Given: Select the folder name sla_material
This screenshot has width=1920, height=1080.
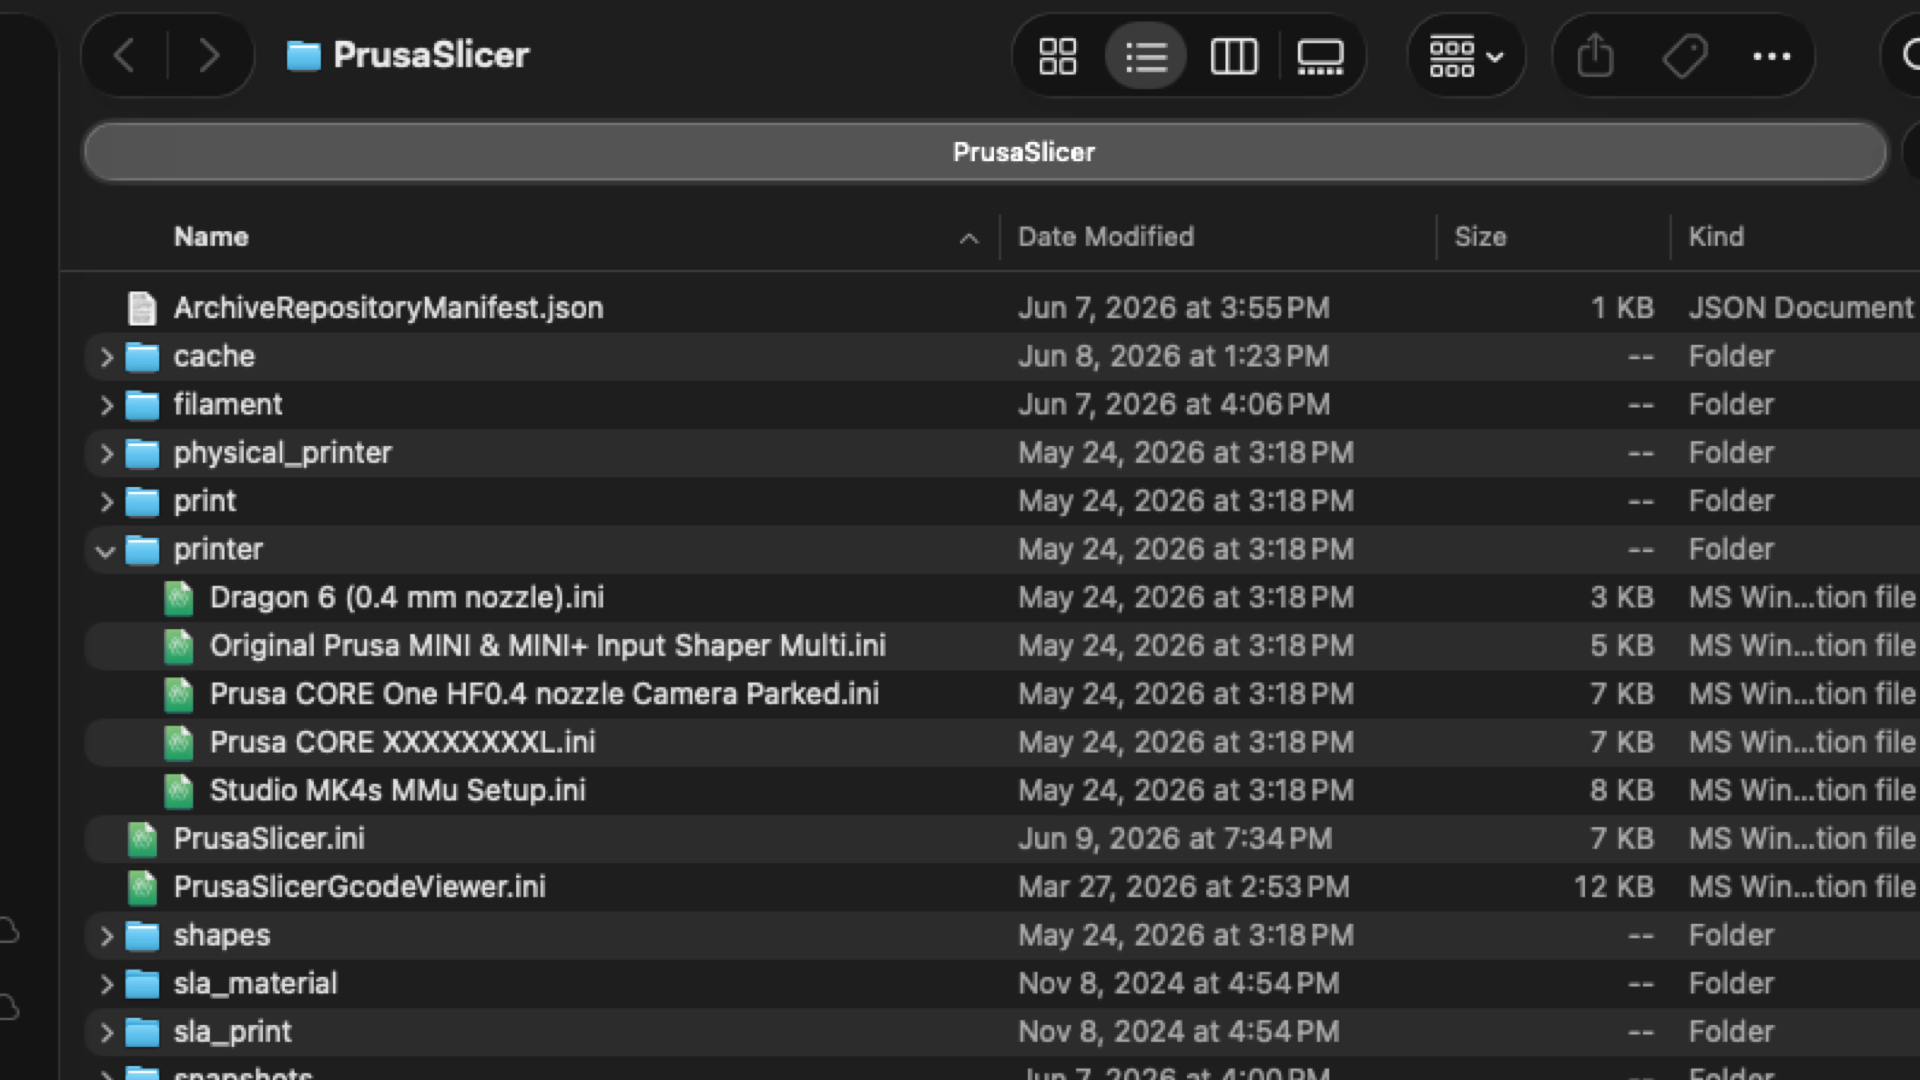Looking at the screenshot, I should coord(255,983).
